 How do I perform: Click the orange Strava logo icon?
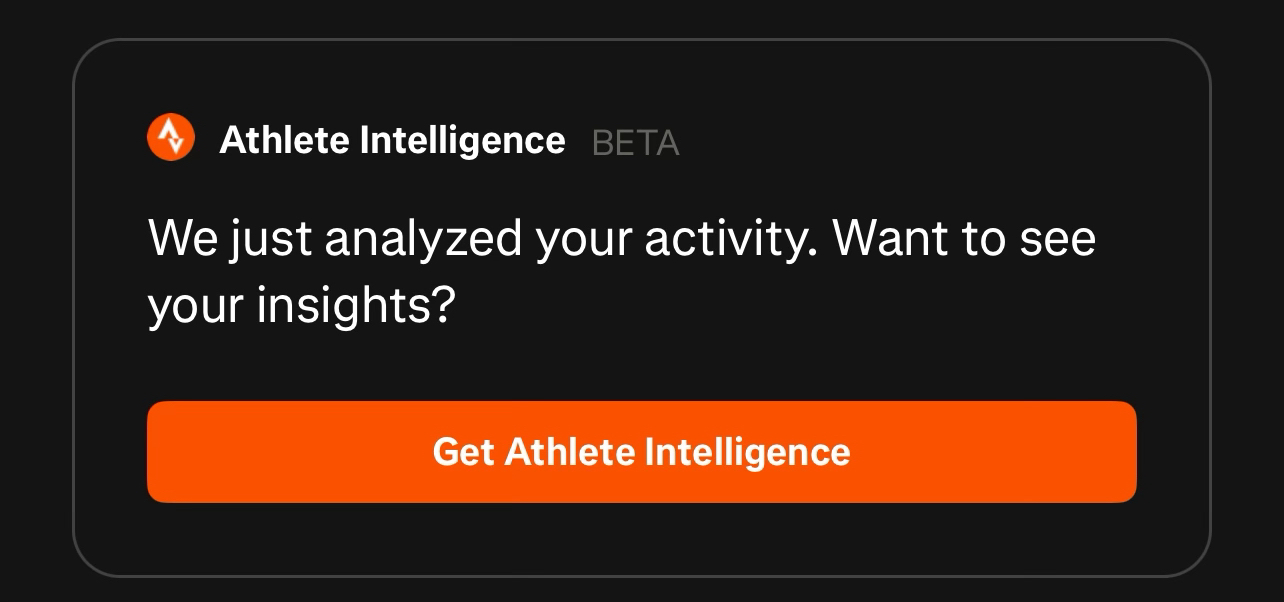coord(171,137)
